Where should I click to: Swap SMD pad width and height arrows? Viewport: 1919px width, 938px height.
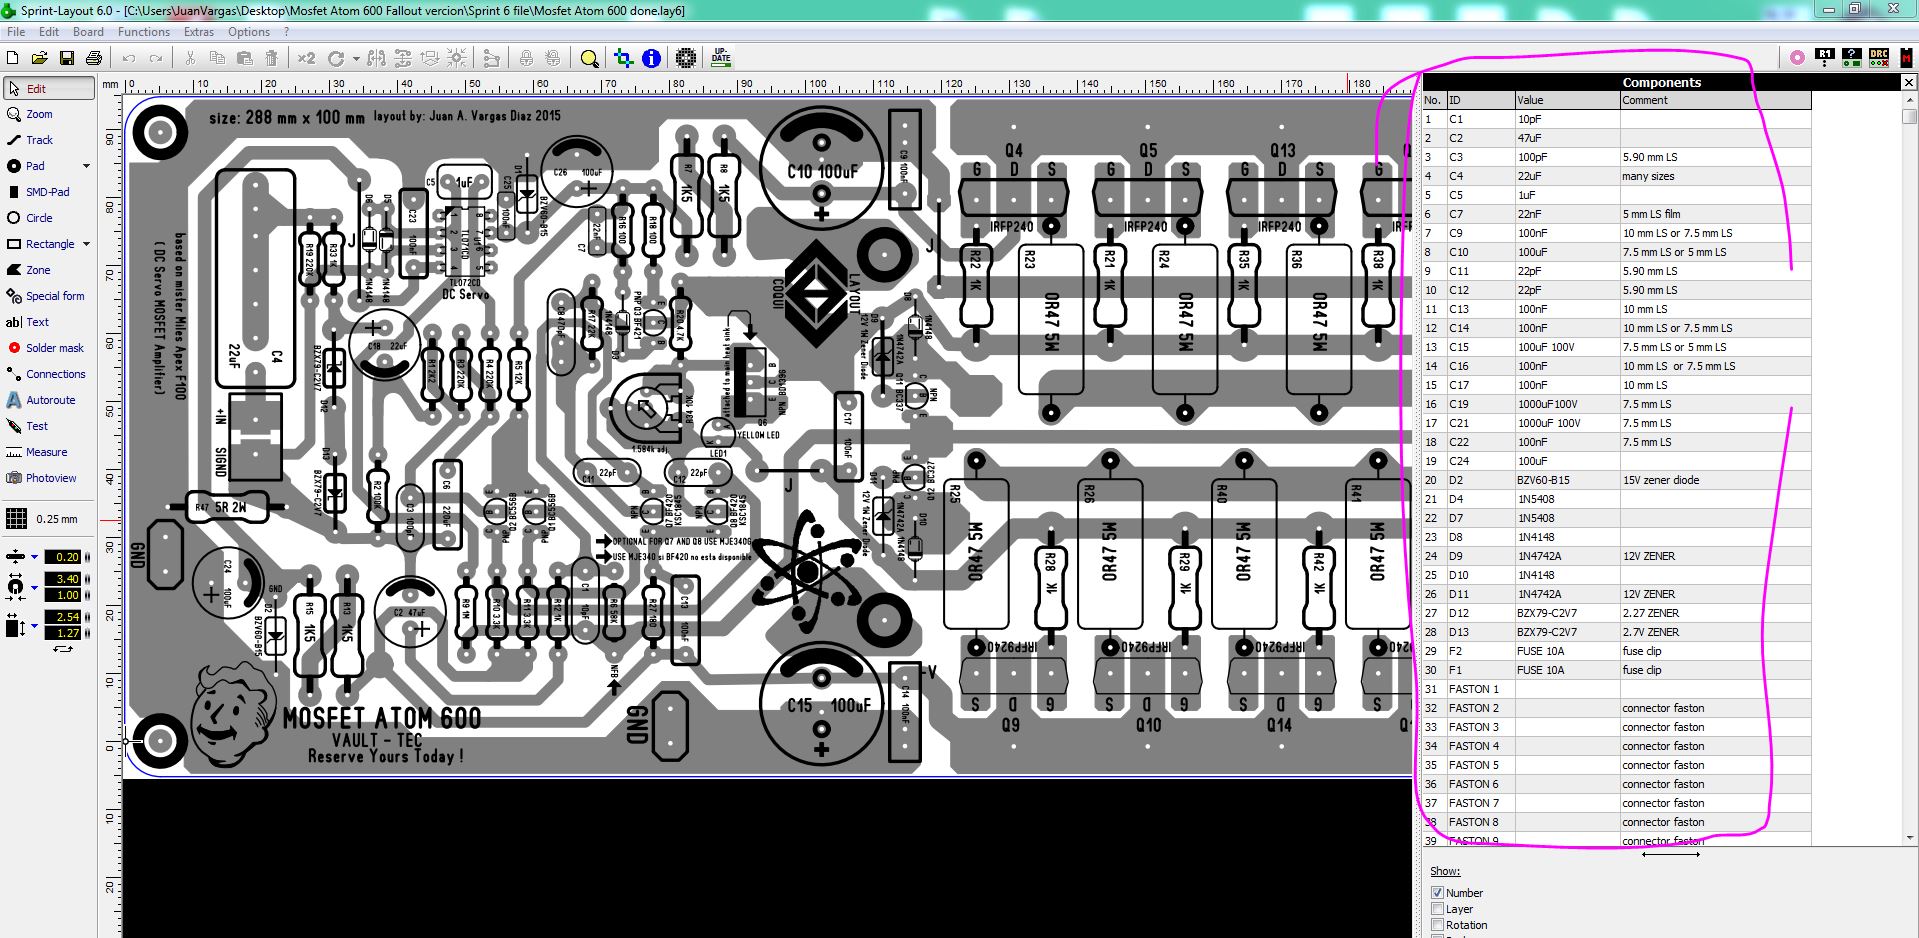(x=63, y=649)
